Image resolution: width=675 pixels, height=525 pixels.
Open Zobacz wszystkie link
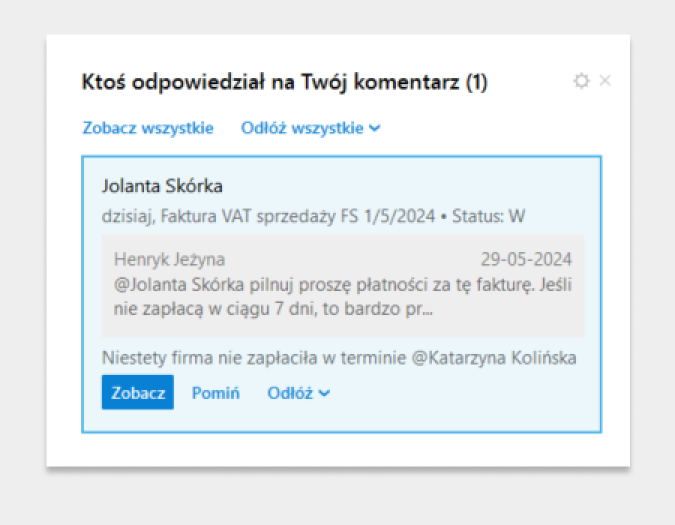pyautogui.click(x=148, y=128)
